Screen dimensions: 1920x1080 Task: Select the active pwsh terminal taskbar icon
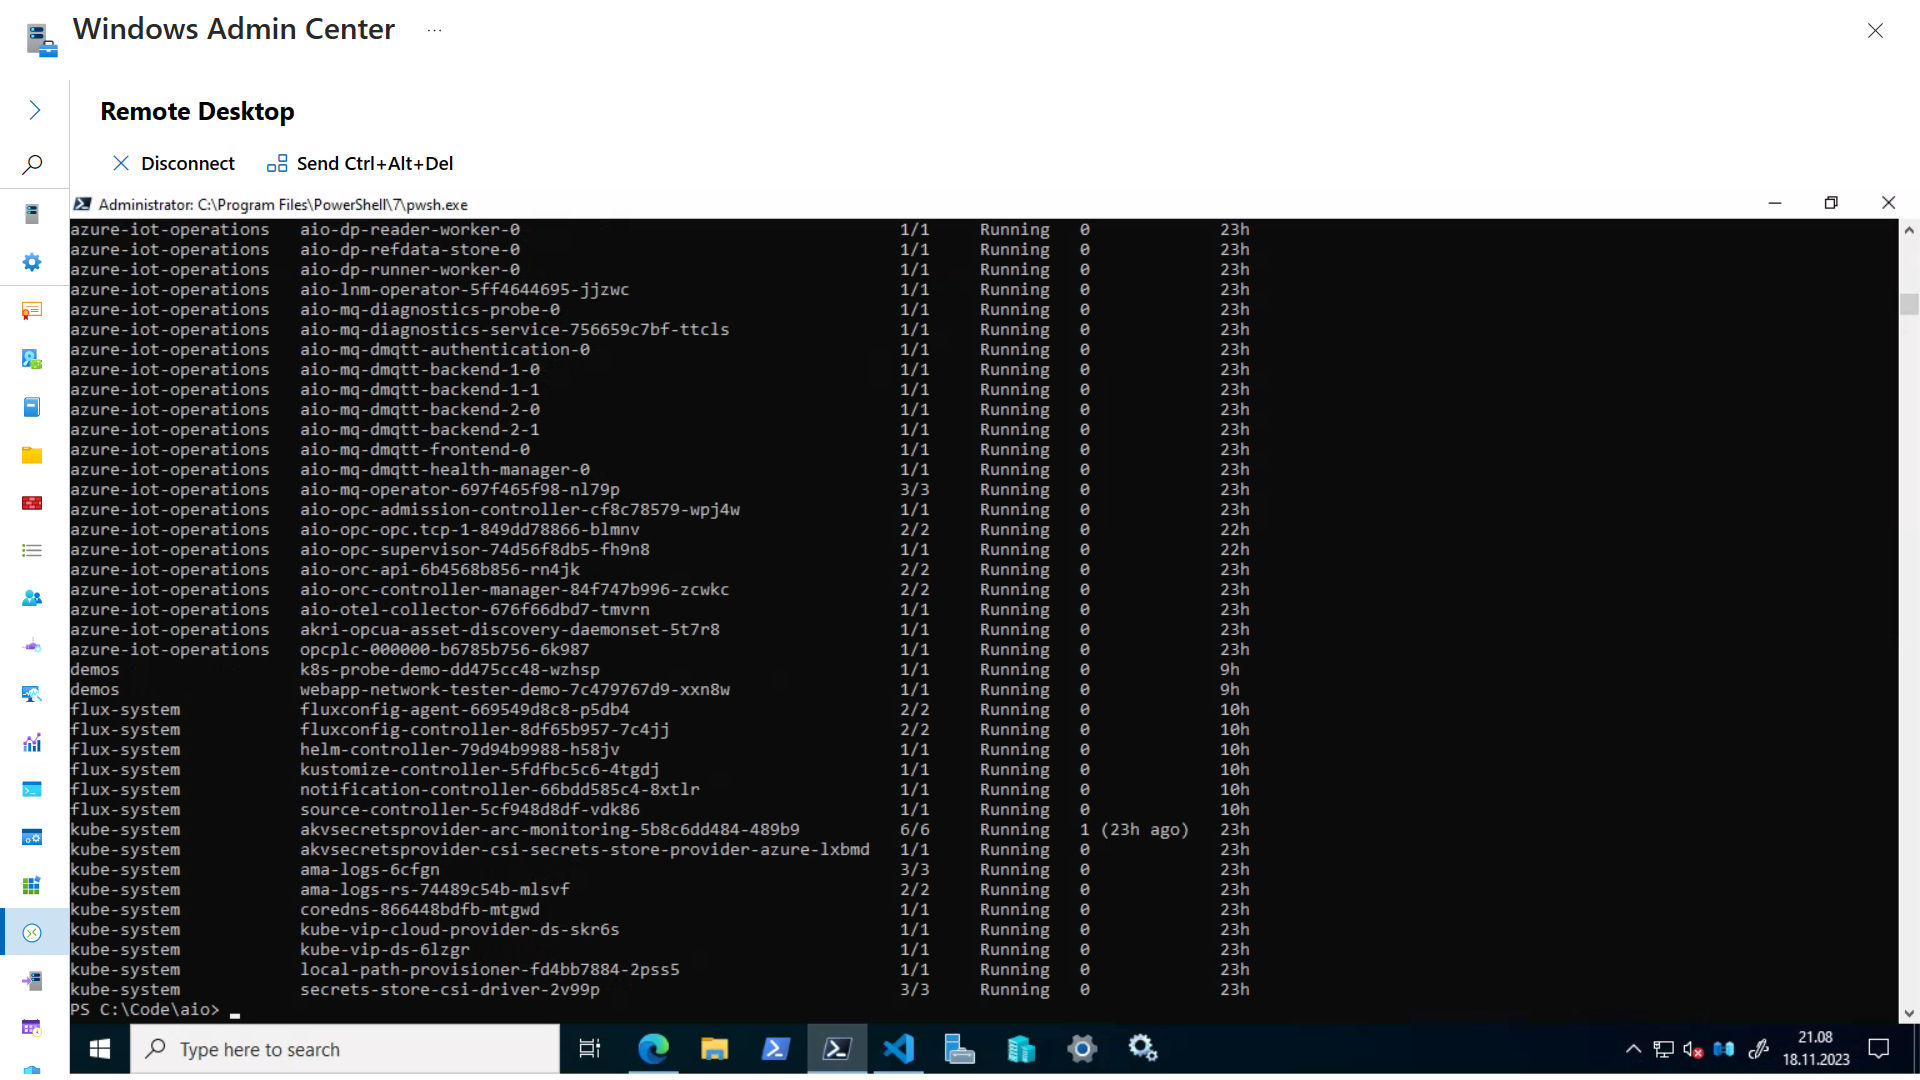point(837,1049)
